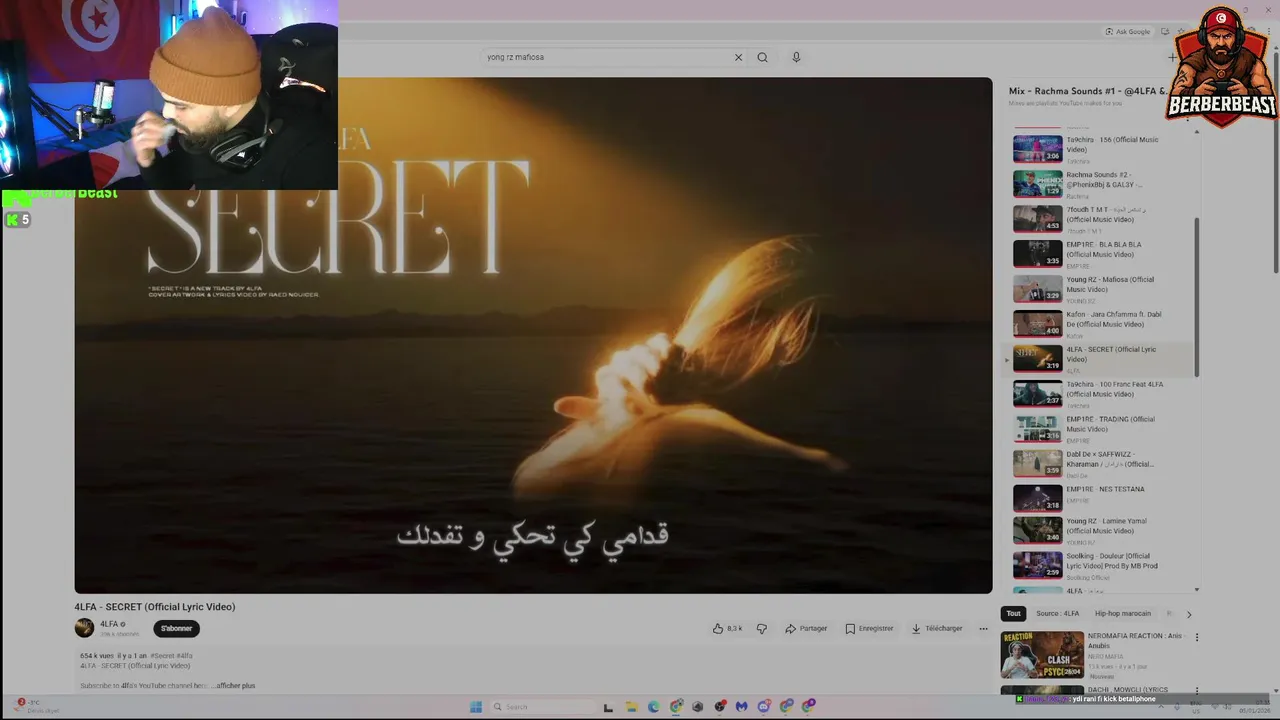The height and width of the screenshot is (720, 1280).
Task: Open the weather widget on taskbar
Action: pos(38,706)
